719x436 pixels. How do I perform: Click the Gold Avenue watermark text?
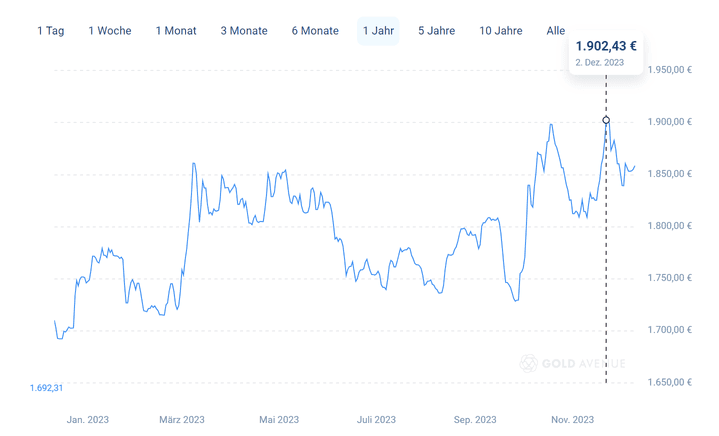583,363
